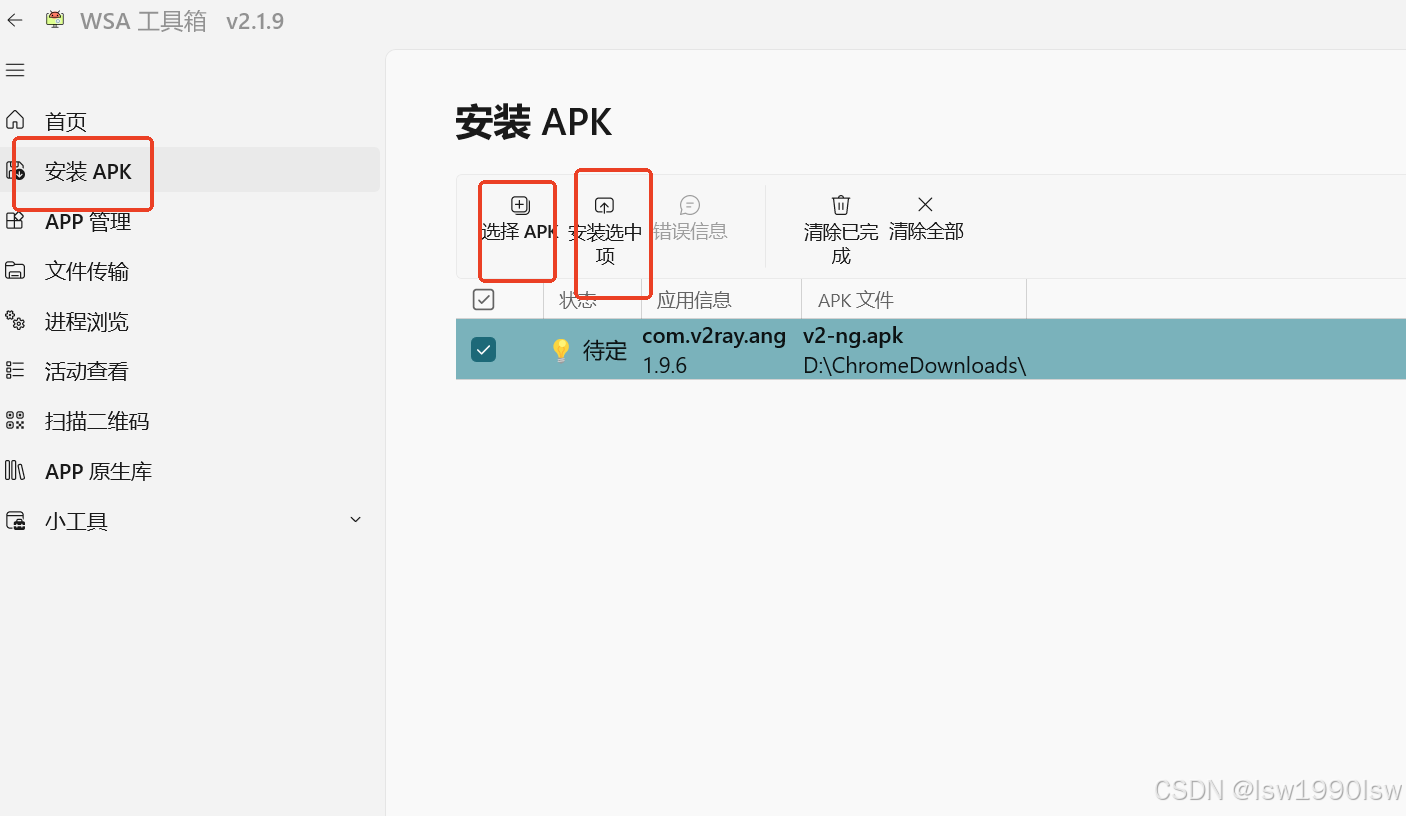The height and width of the screenshot is (816, 1406).
Task: Click the 选择 APK button label
Action: 518,232
